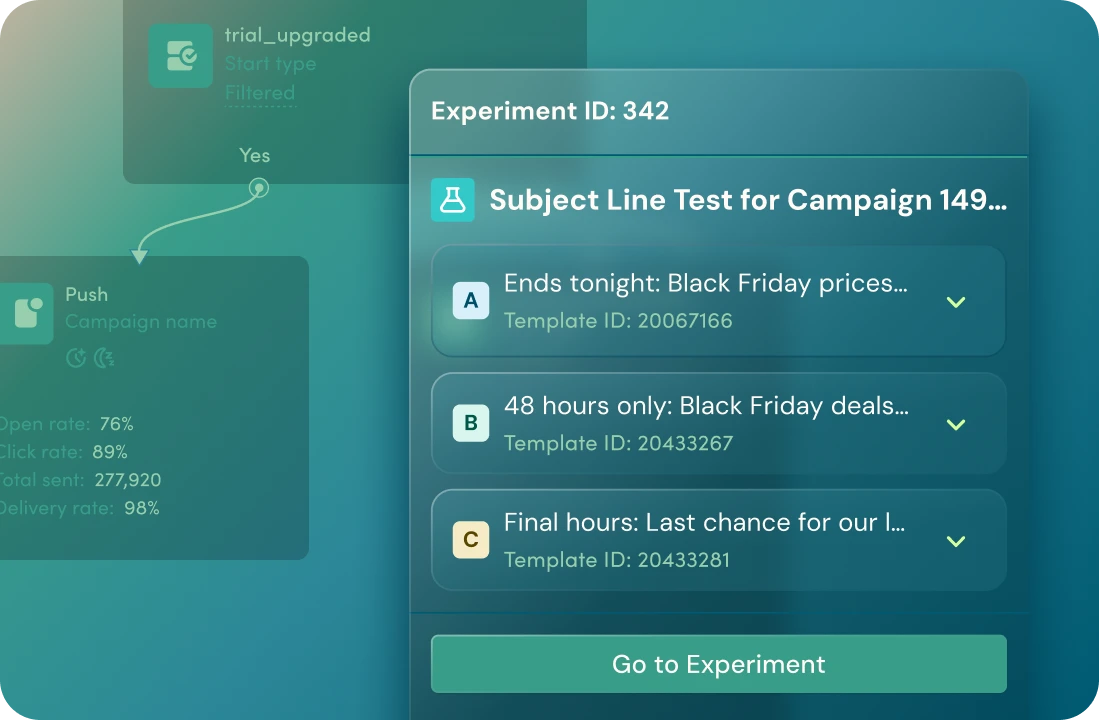Select the variant C badge
Image resolution: width=1099 pixels, height=720 pixels.
point(471,539)
